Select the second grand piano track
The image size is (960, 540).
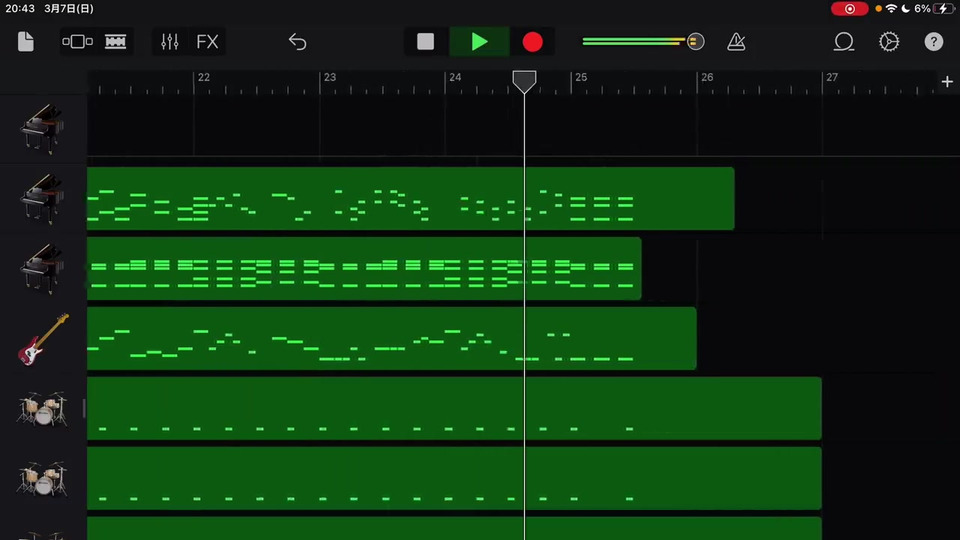click(x=42, y=198)
